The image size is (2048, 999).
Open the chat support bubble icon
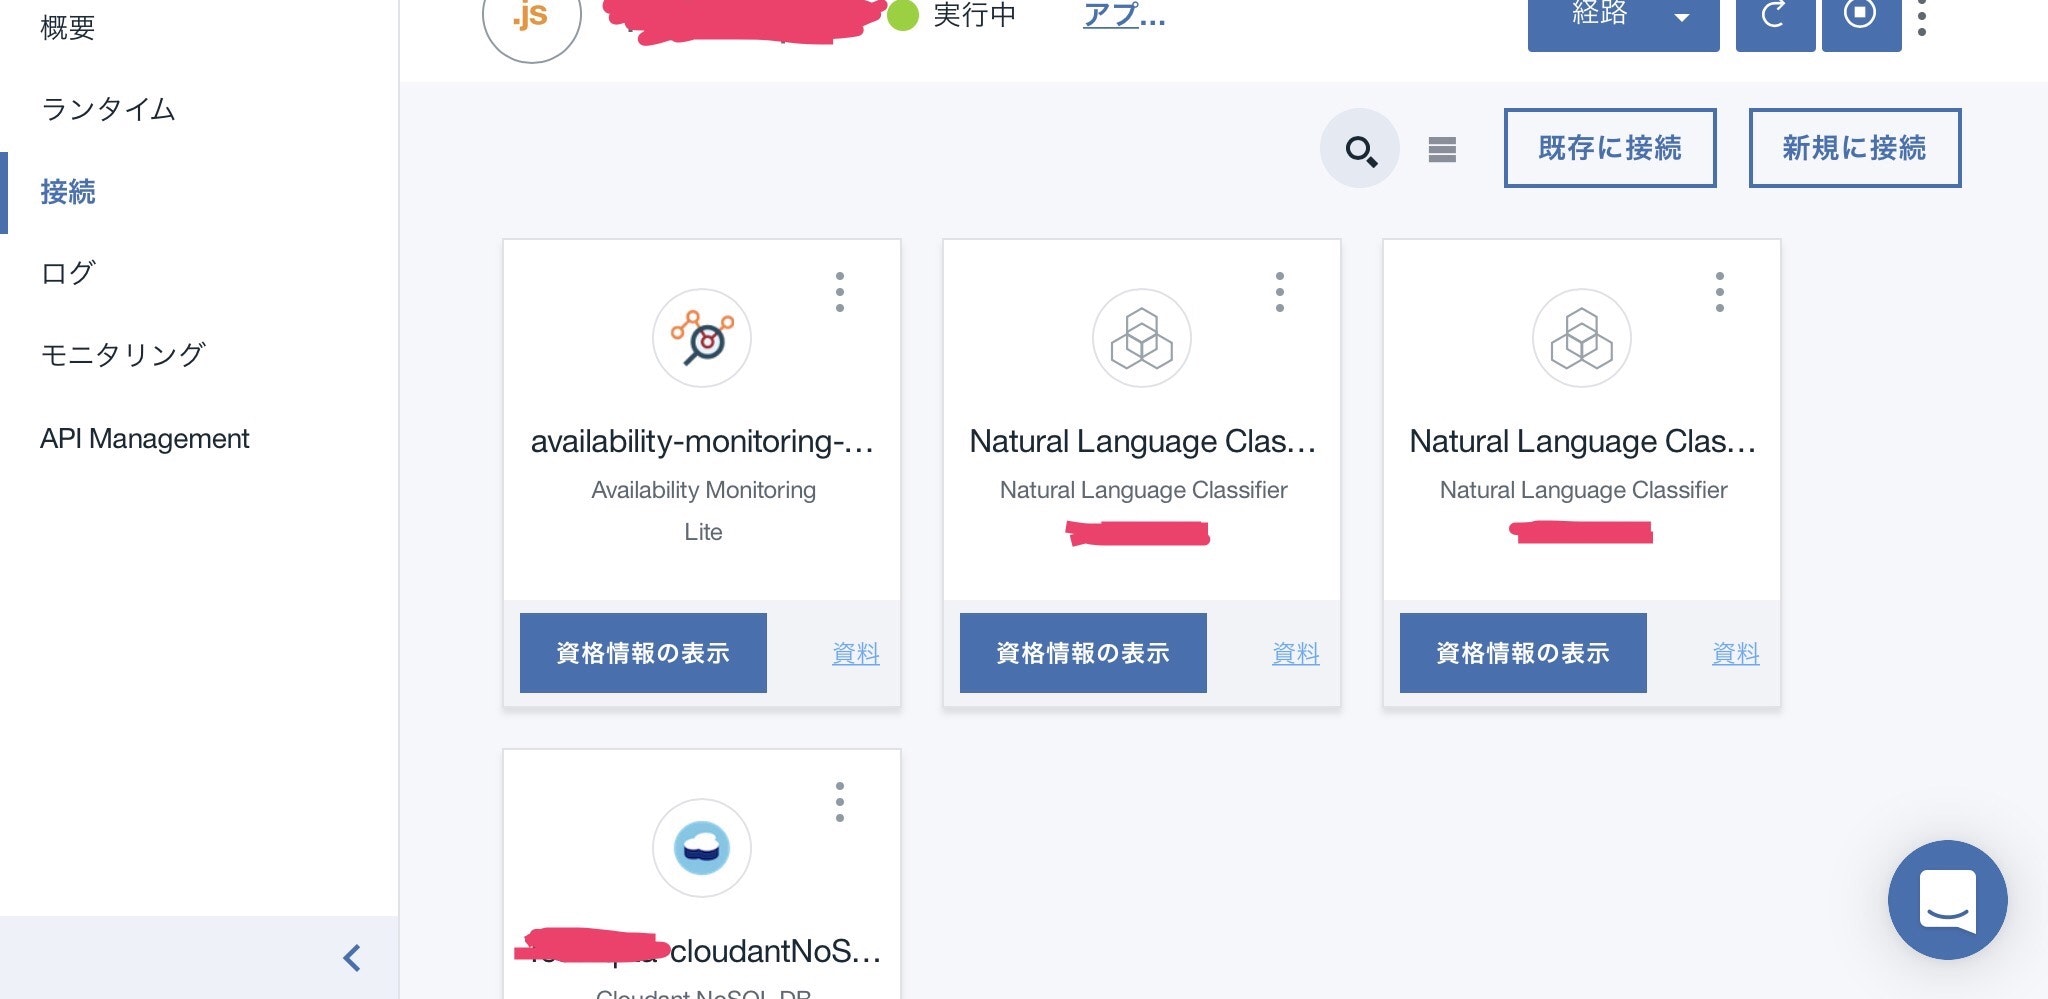(1947, 899)
